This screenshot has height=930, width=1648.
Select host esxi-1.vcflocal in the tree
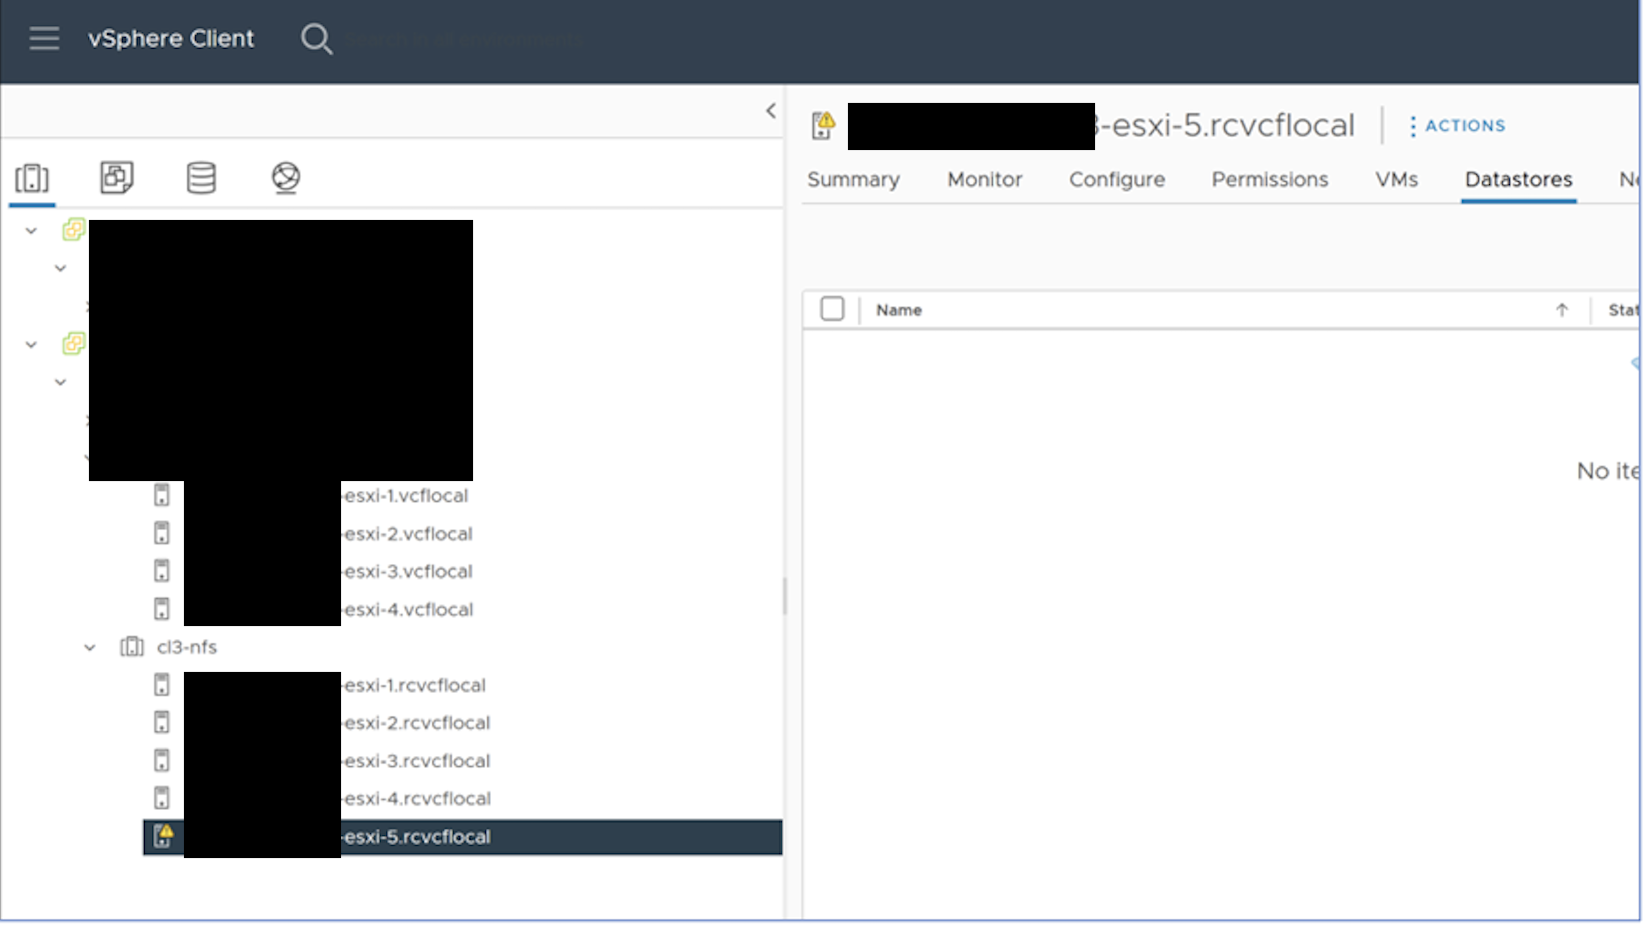[x=406, y=496]
